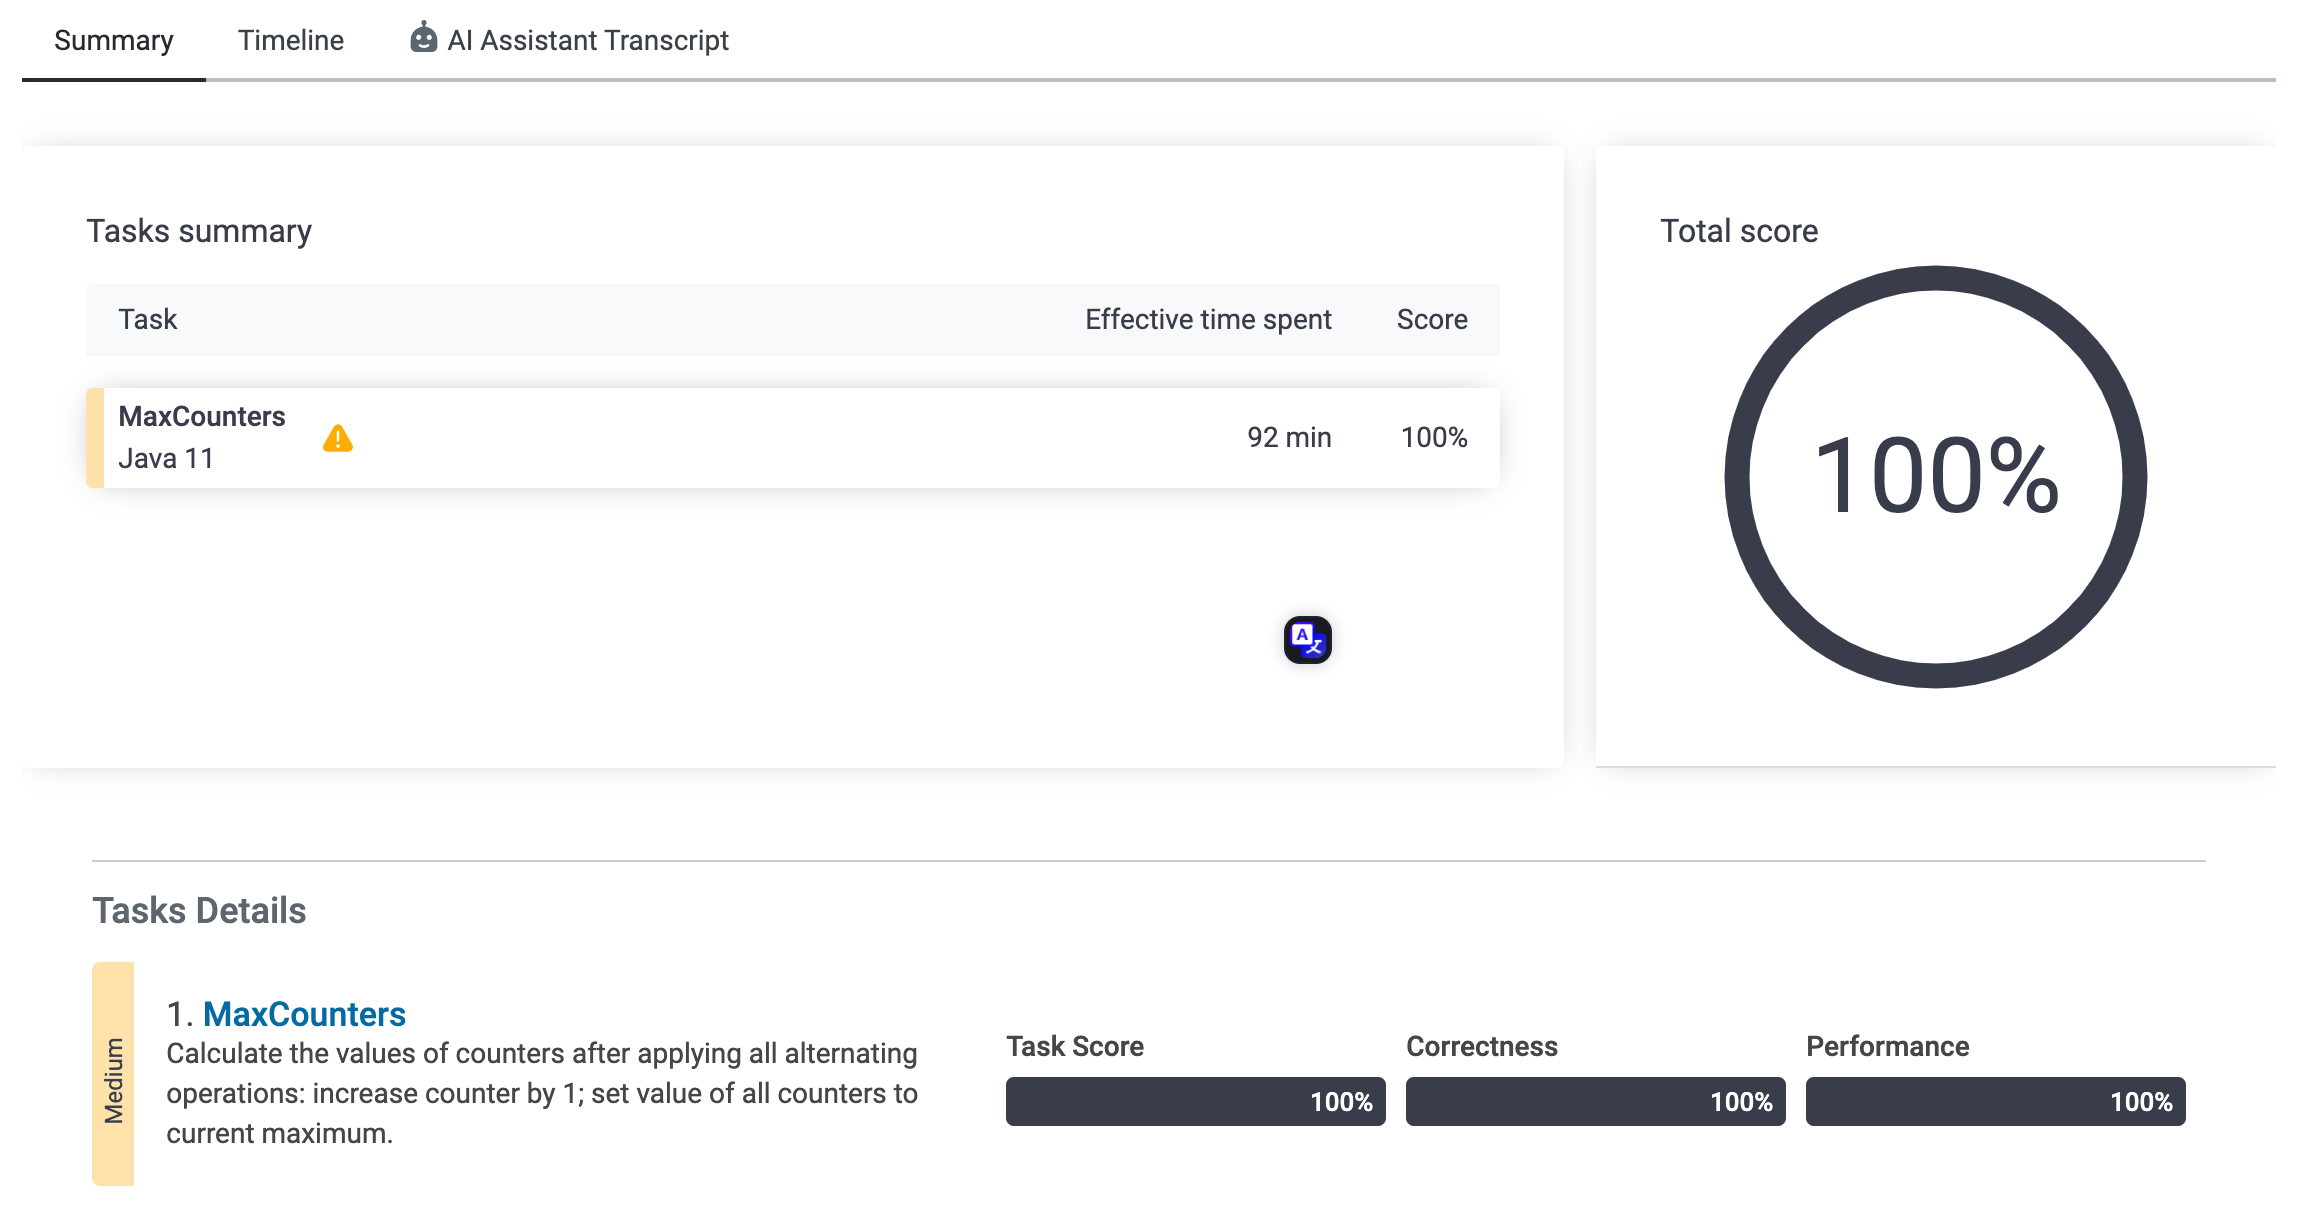2306x1218 pixels.
Task: Click the Task column header
Action: pos(147,320)
